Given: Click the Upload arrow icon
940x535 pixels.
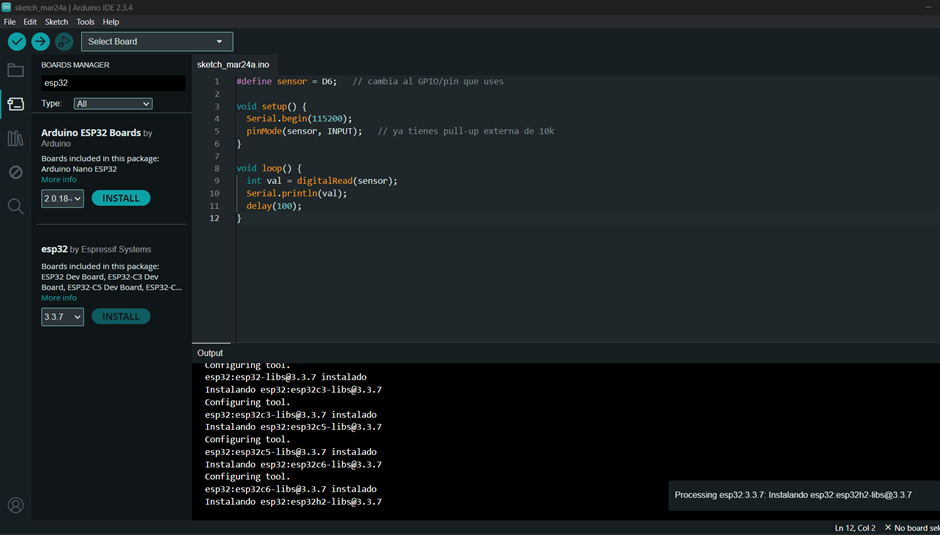Looking at the screenshot, I should click(x=40, y=41).
